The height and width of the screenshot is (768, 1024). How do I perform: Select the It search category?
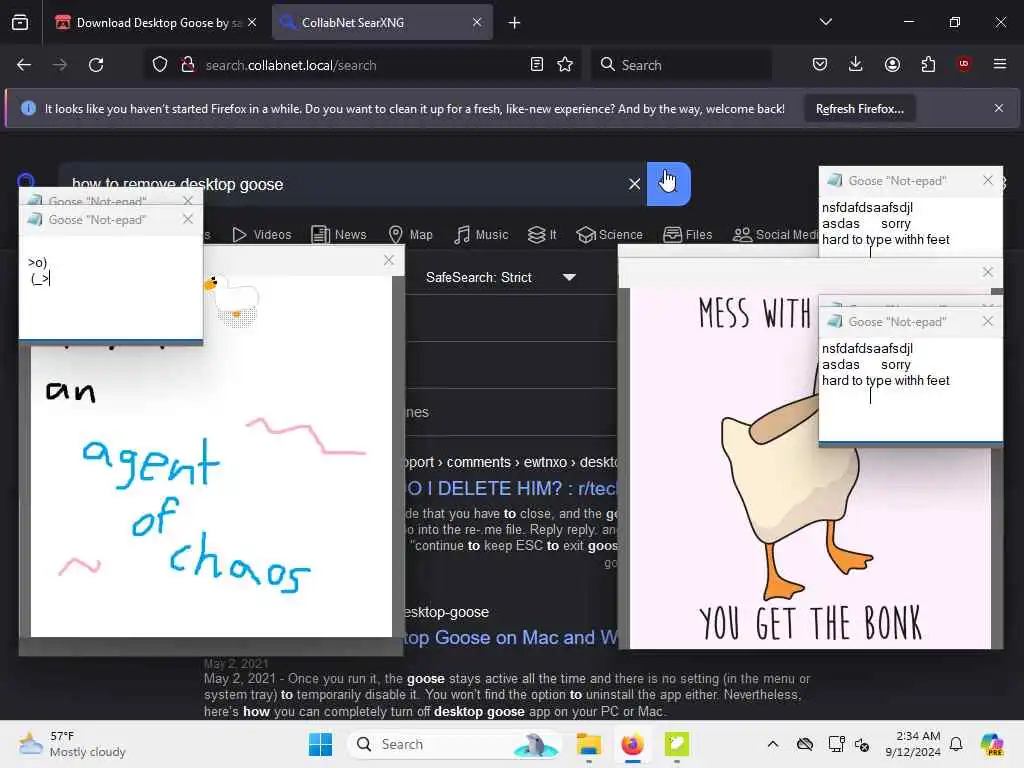pos(542,234)
